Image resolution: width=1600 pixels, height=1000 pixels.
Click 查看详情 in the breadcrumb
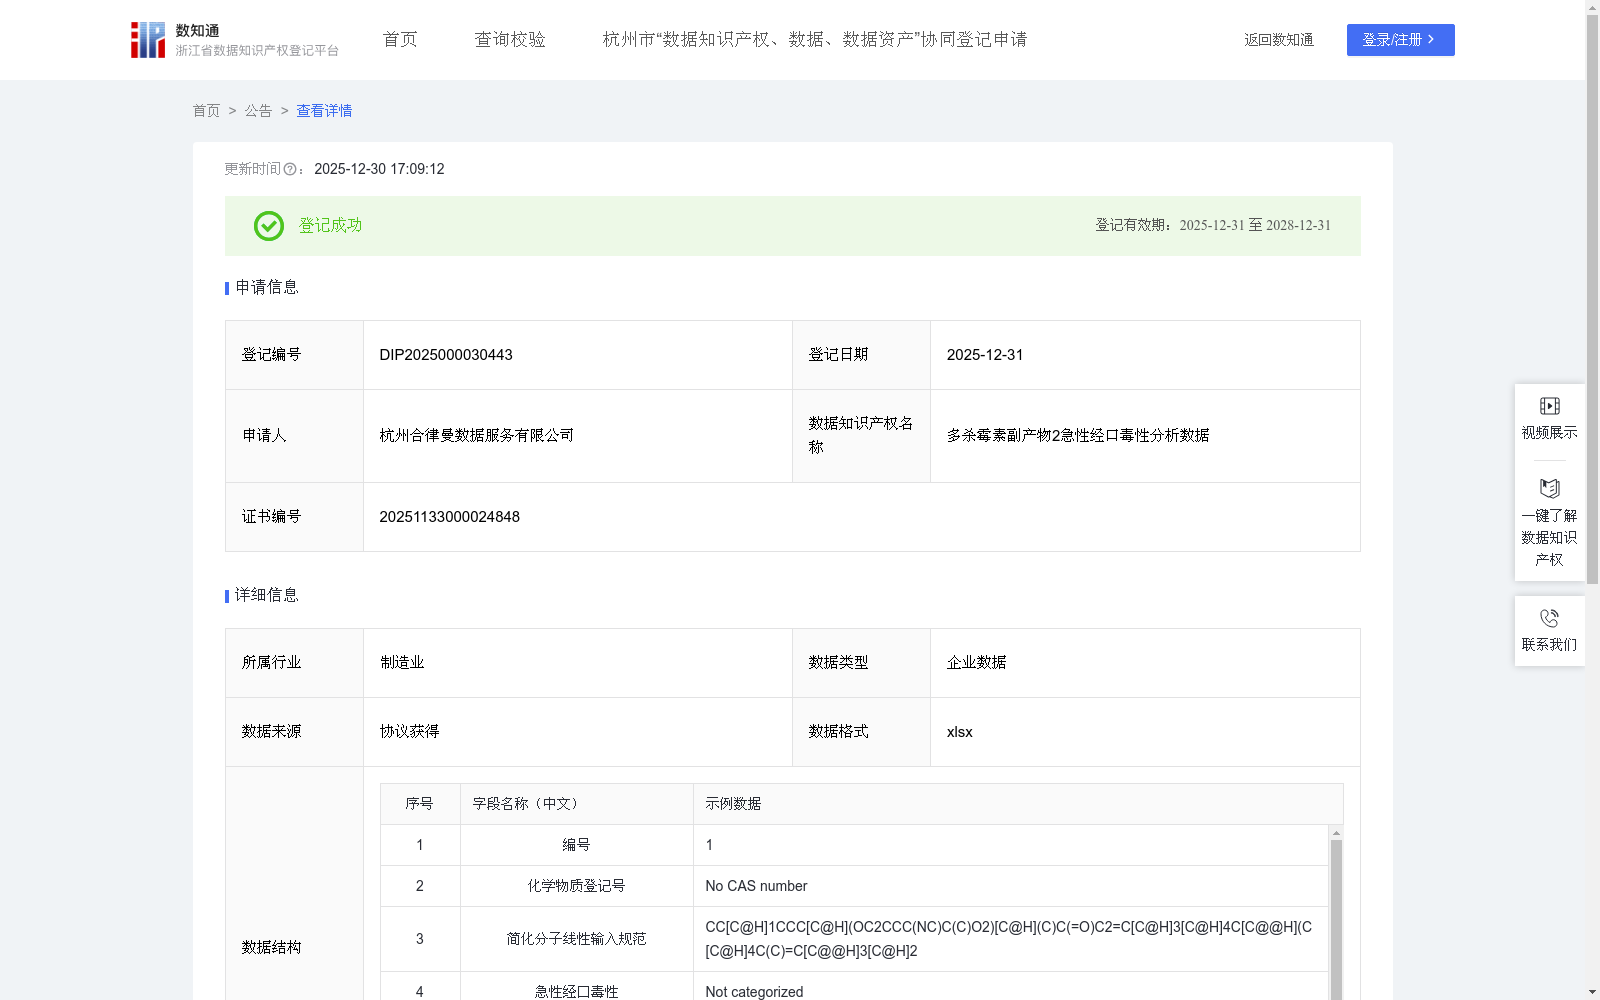324,111
